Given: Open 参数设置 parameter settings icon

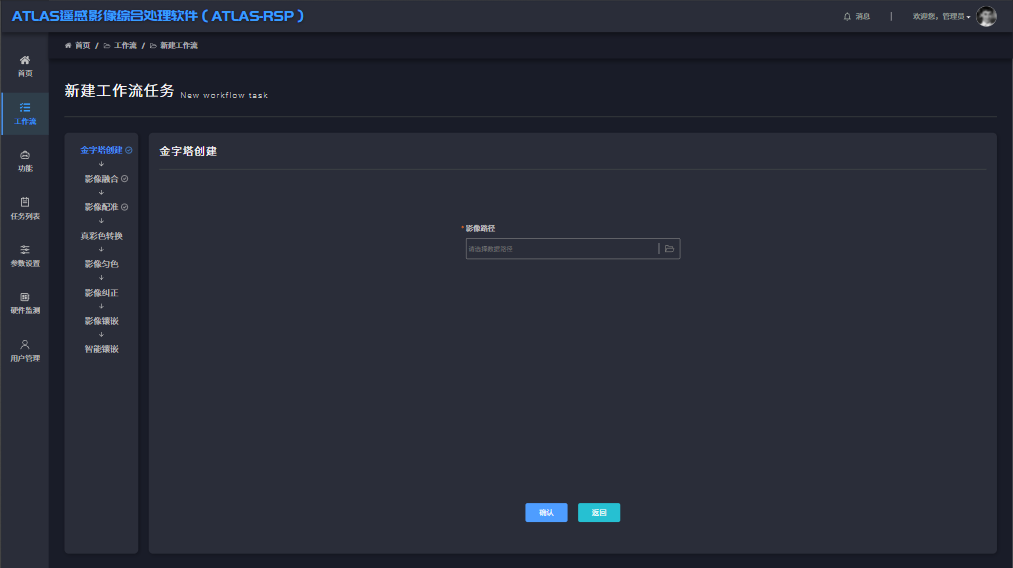Looking at the screenshot, I should [25, 250].
